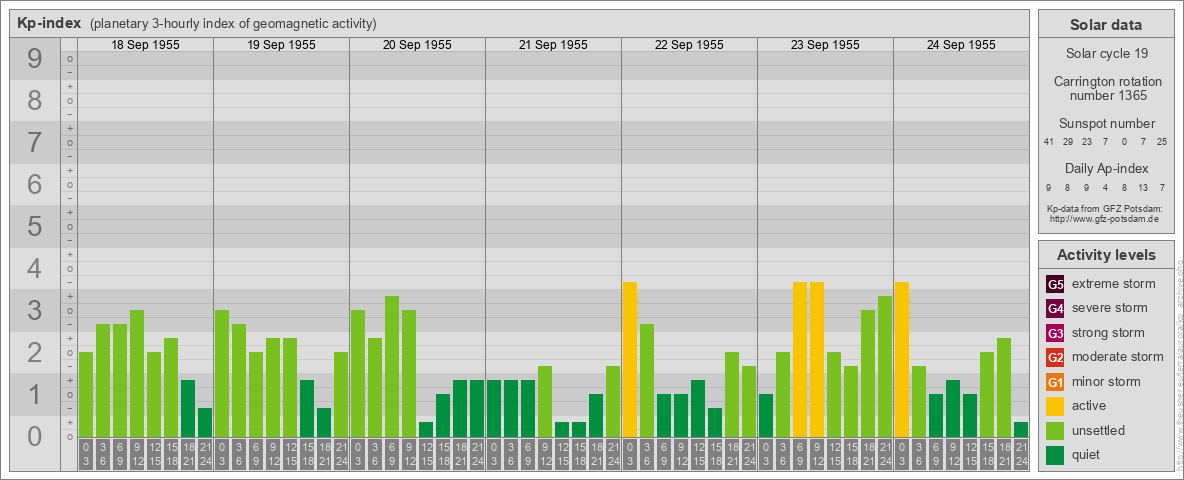
Task: Click the 20 Sep 1955 date header
Action: (418, 45)
